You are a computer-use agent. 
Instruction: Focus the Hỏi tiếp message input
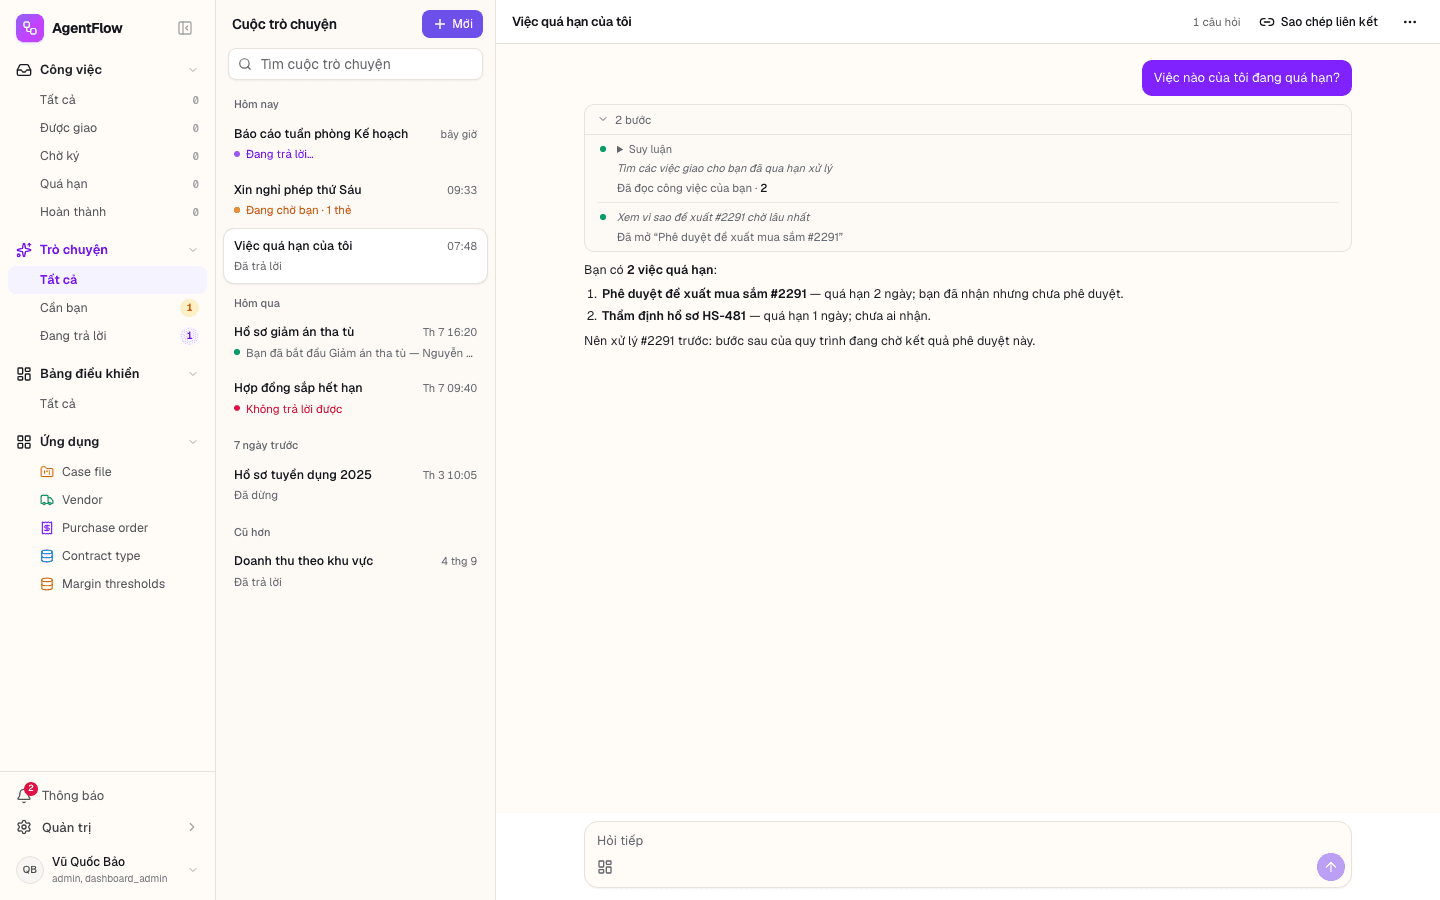point(967,841)
